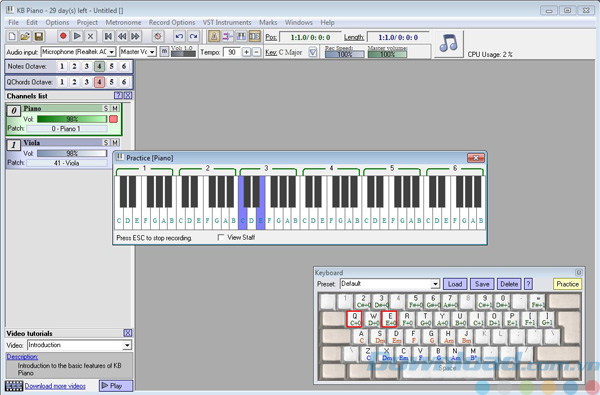The image size is (600, 395).
Task: Open the Record Options menu
Action: 172,22
